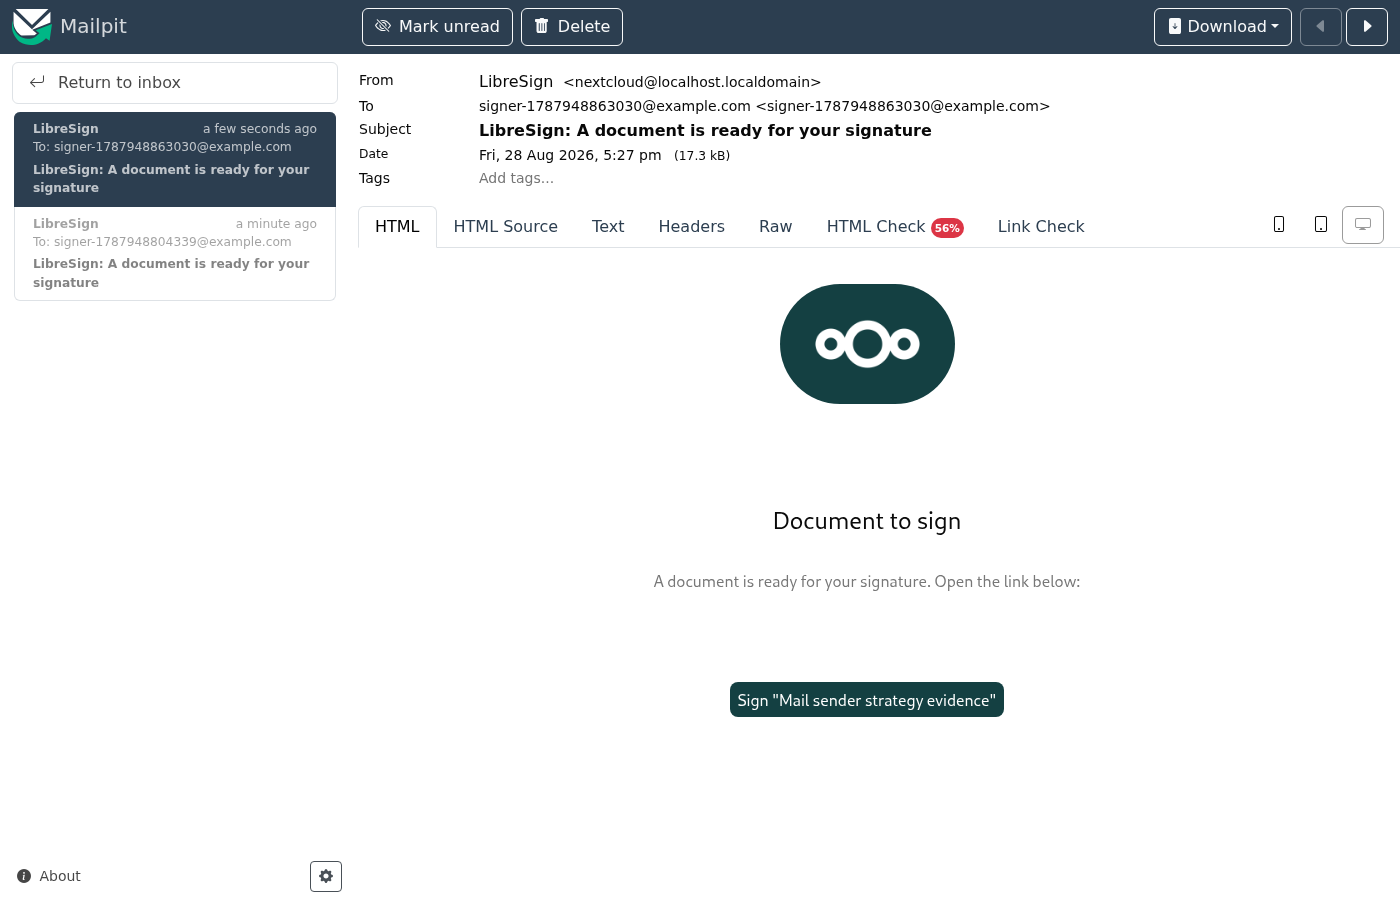The image size is (1400, 900).
Task: Click the email subject line in header
Action: coord(705,130)
